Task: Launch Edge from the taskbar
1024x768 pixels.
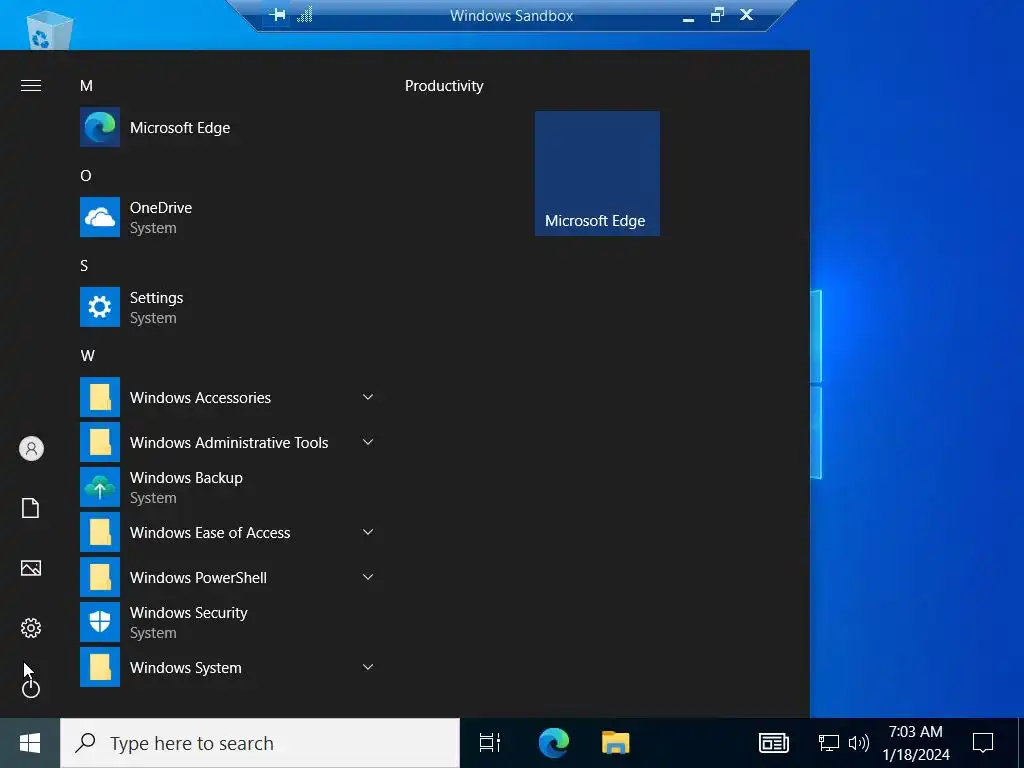Action: tap(554, 743)
